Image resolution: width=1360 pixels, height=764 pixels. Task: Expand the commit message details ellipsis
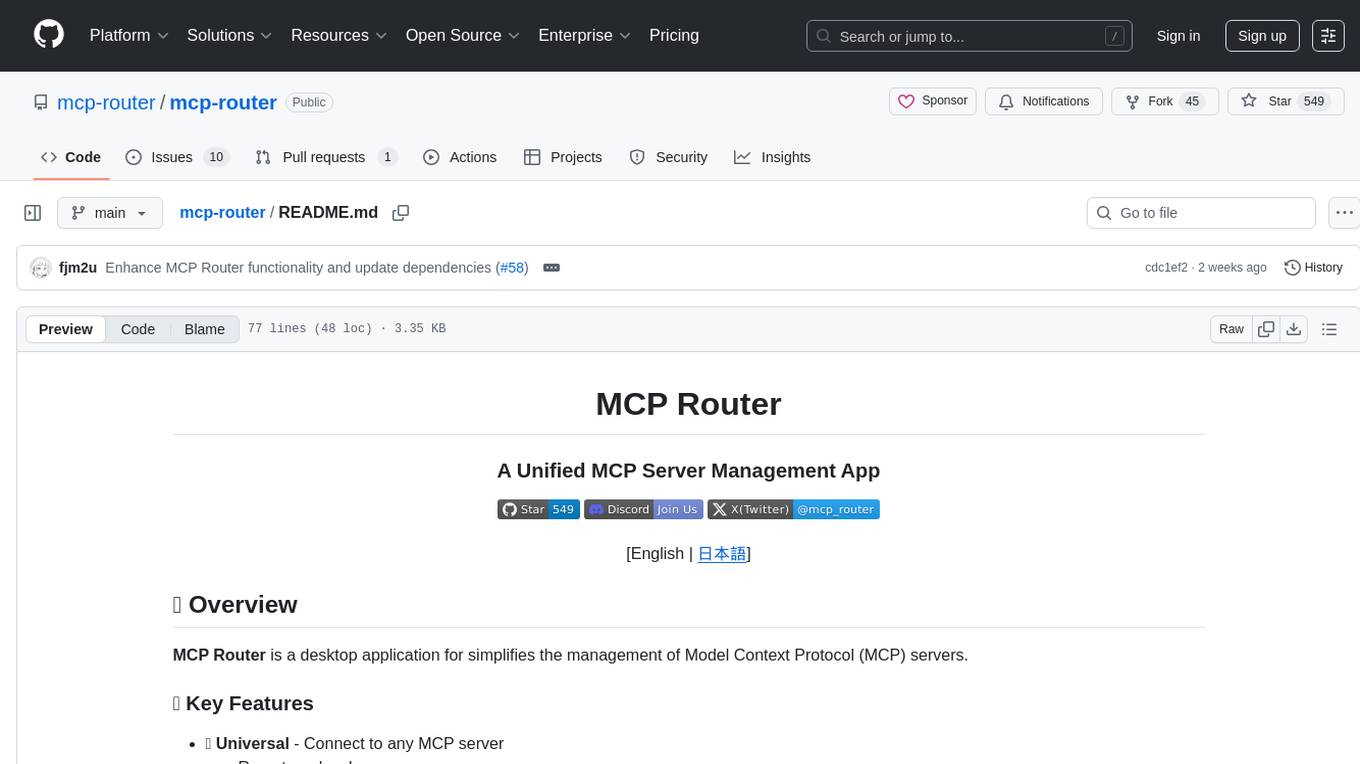551,268
